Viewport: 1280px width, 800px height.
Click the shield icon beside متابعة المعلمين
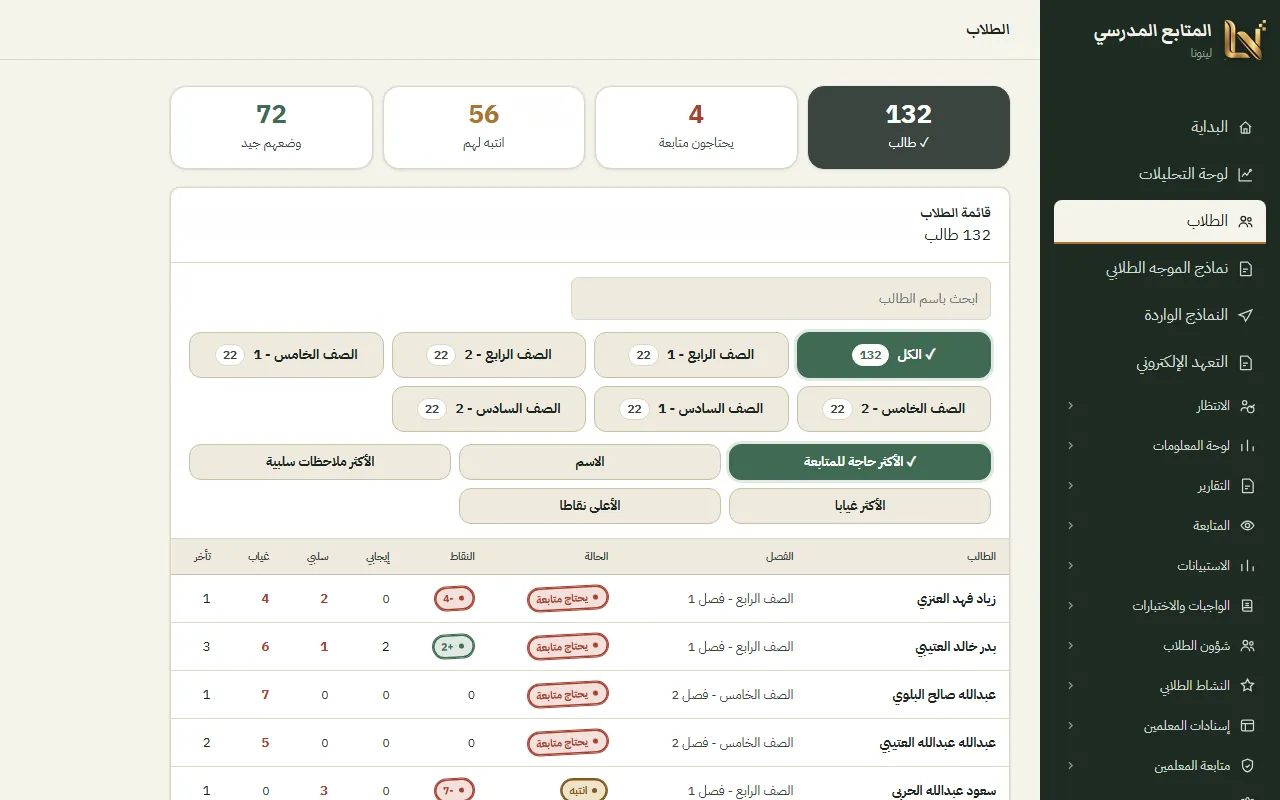coord(1247,766)
